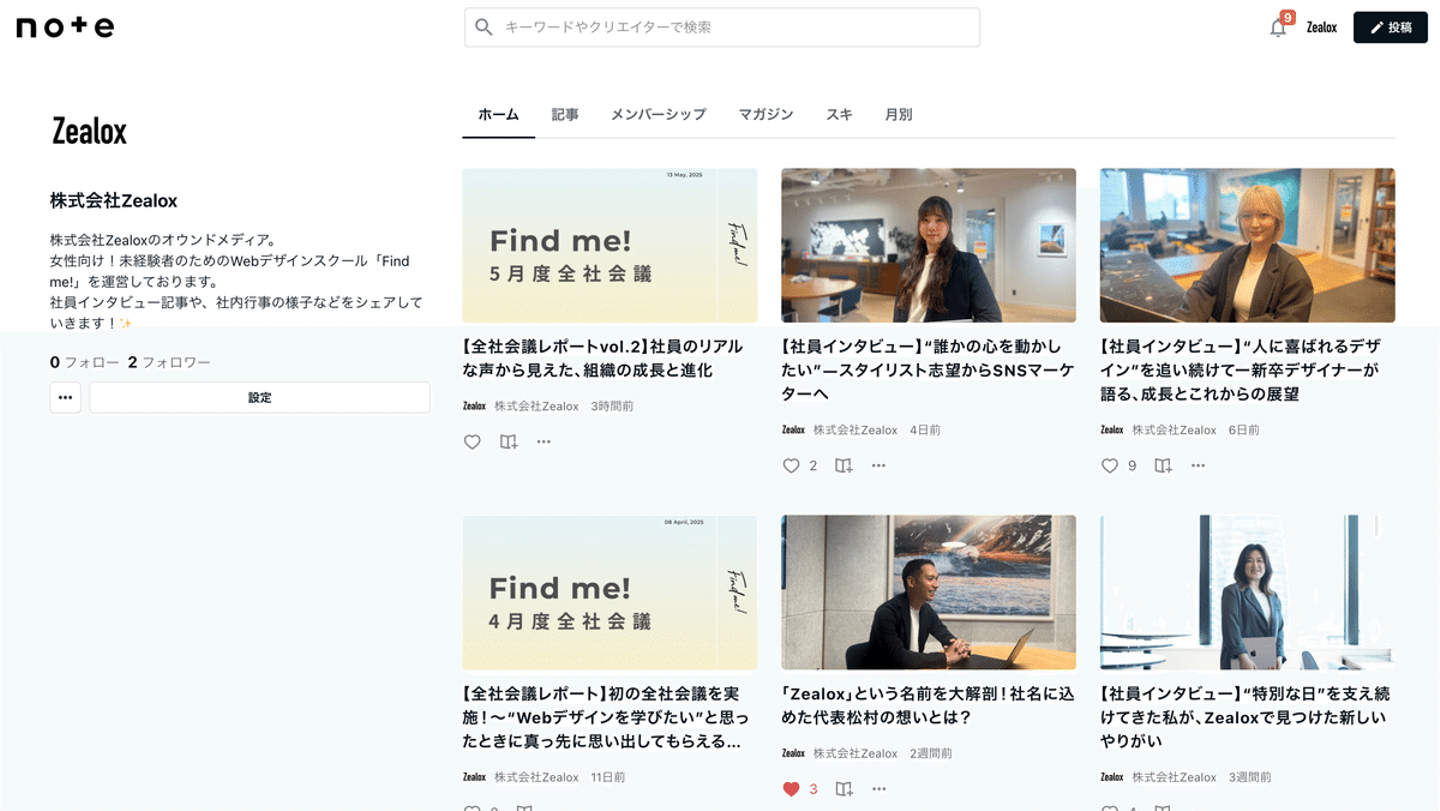The image size is (1440, 811).
Task: Open the 4月度全社会議 thumbnail
Action: (x=610, y=592)
